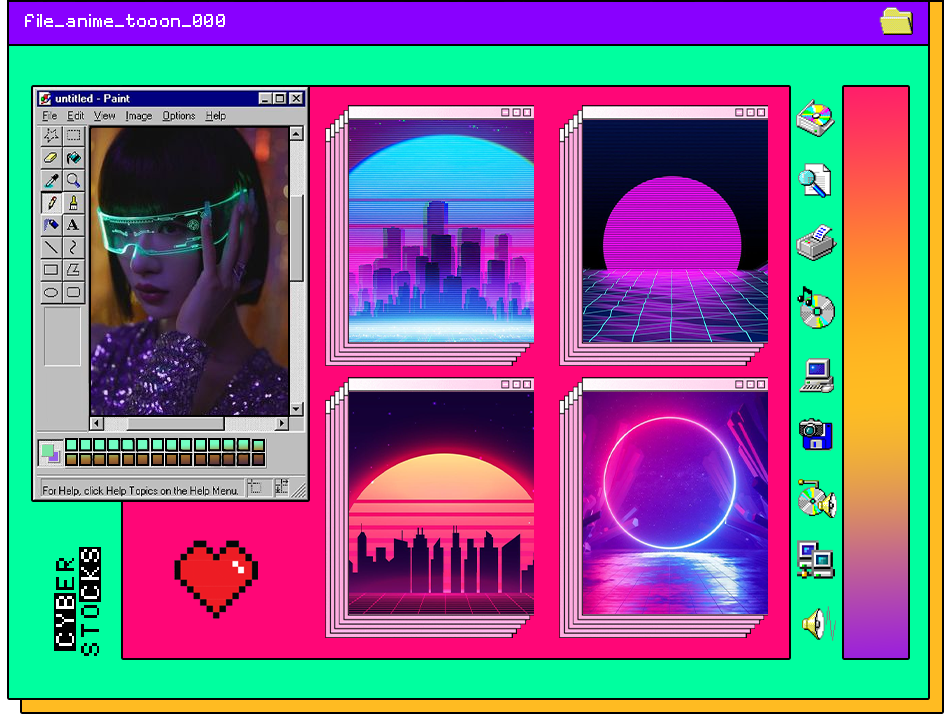This screenshot has height=723, width=950.
Task: Click the photo canvas of woman with glowing visor
Action: coord(189,271)
